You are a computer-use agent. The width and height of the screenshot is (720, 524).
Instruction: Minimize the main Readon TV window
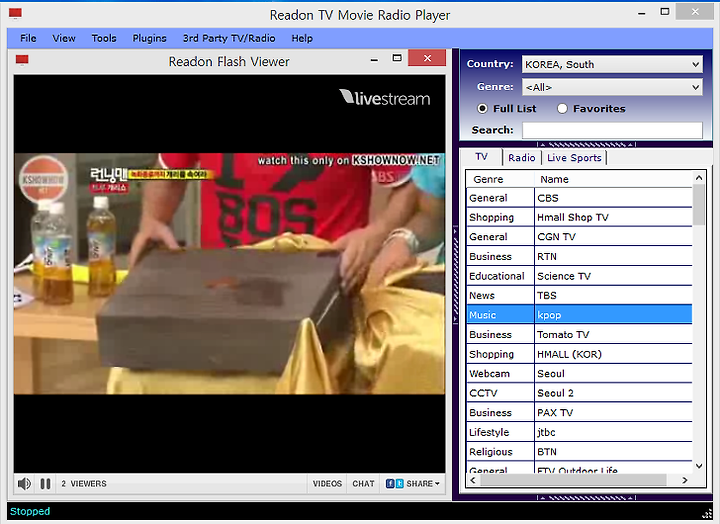[641, 13]
